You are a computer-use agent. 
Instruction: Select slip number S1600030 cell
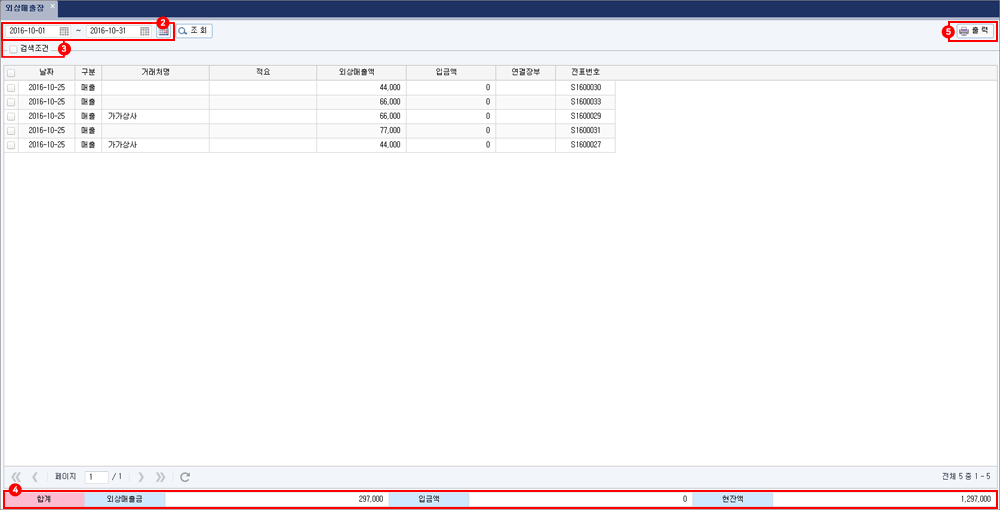pyautogui.click(x=585, y=87)
